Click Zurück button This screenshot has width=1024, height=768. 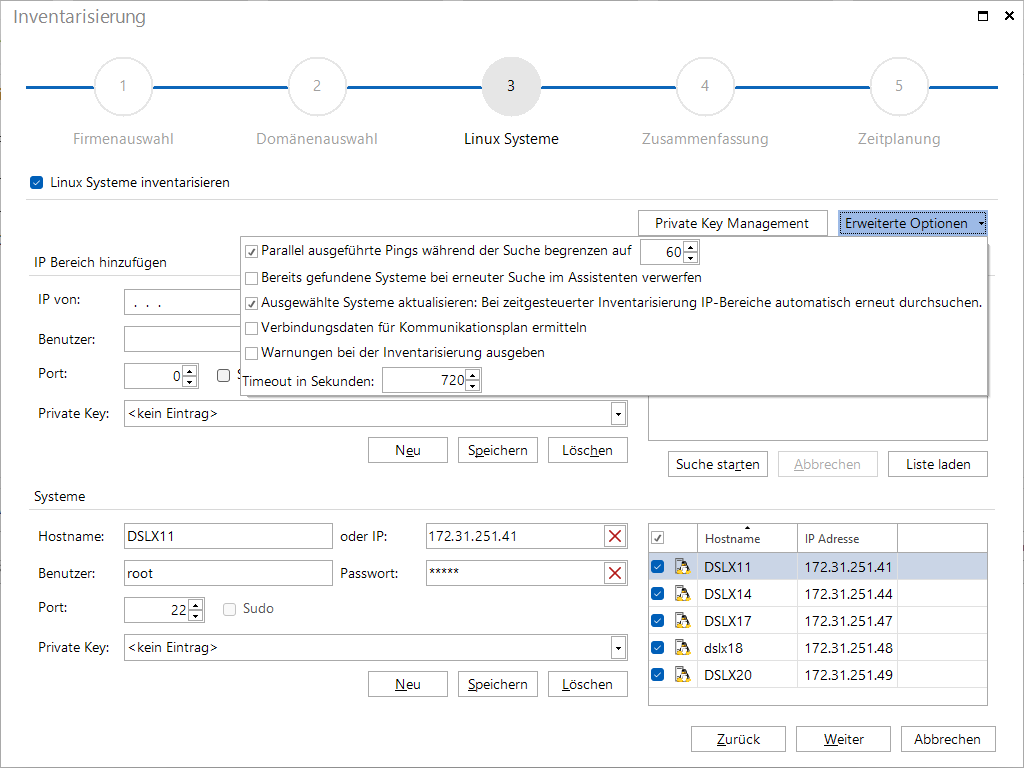739,739
